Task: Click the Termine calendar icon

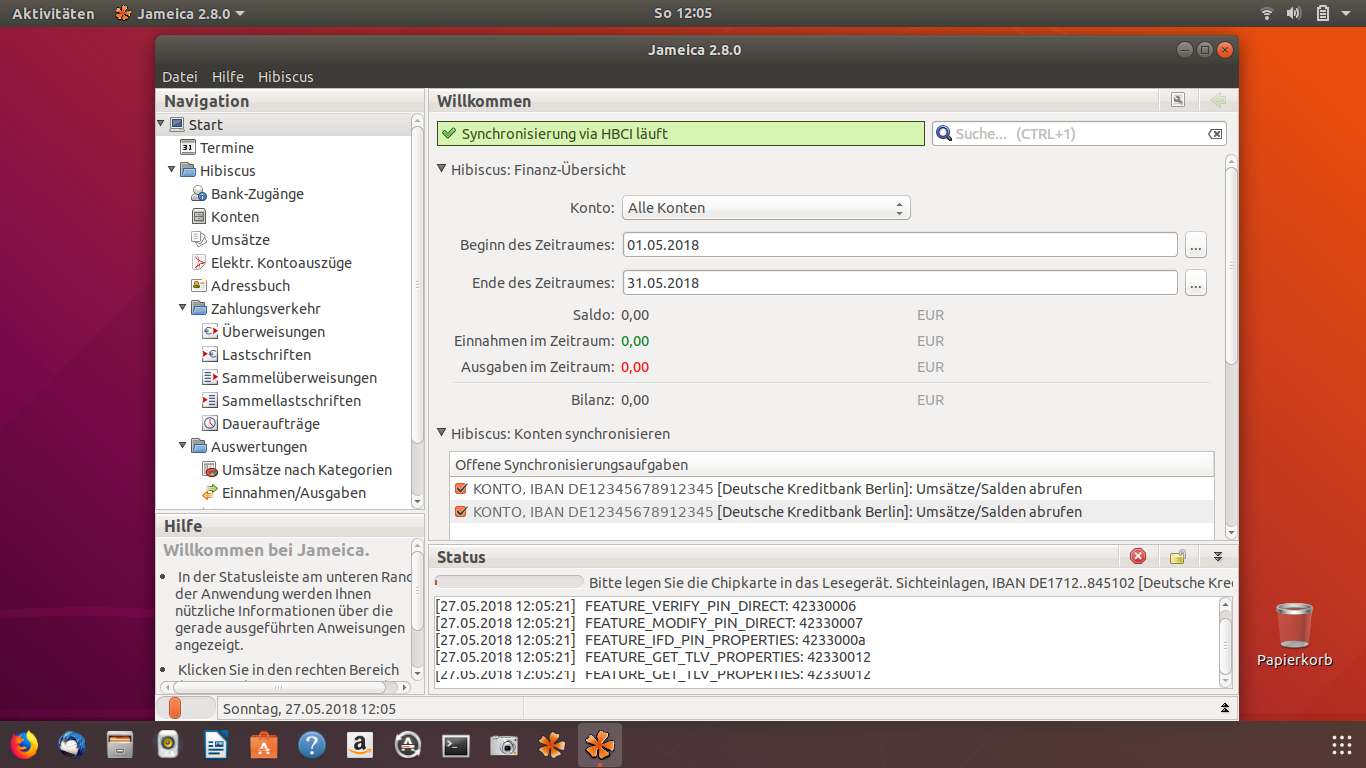Action: click(188, 148)
